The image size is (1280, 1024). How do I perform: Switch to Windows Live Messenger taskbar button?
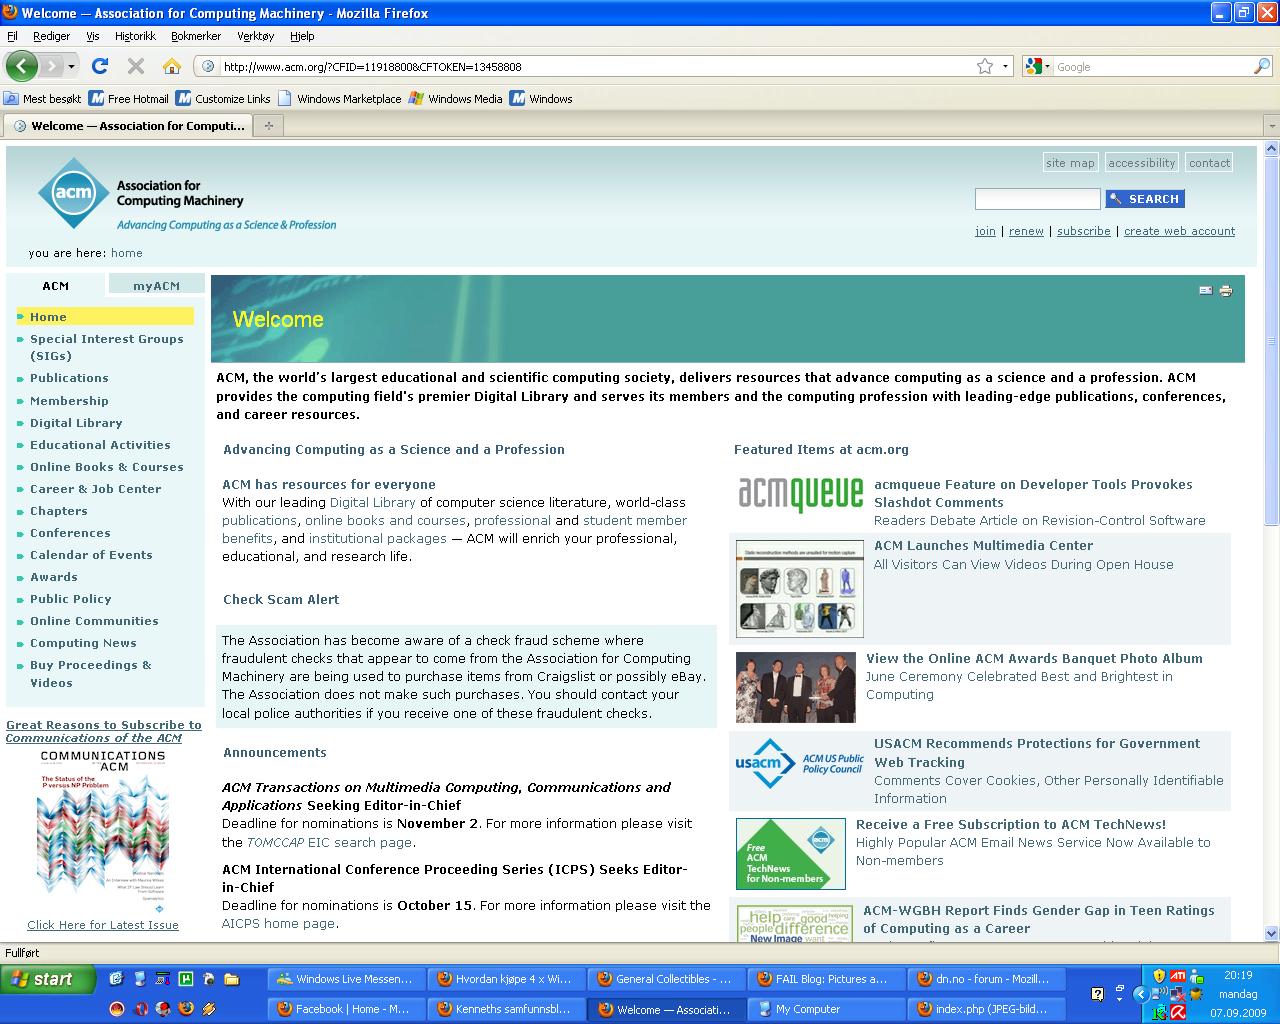346,979
